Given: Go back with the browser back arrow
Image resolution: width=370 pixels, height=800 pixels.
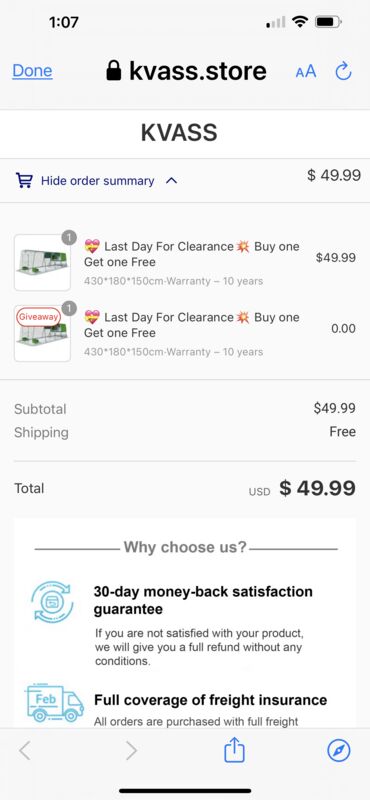Looking at the screenshot, I should point(24,751).
